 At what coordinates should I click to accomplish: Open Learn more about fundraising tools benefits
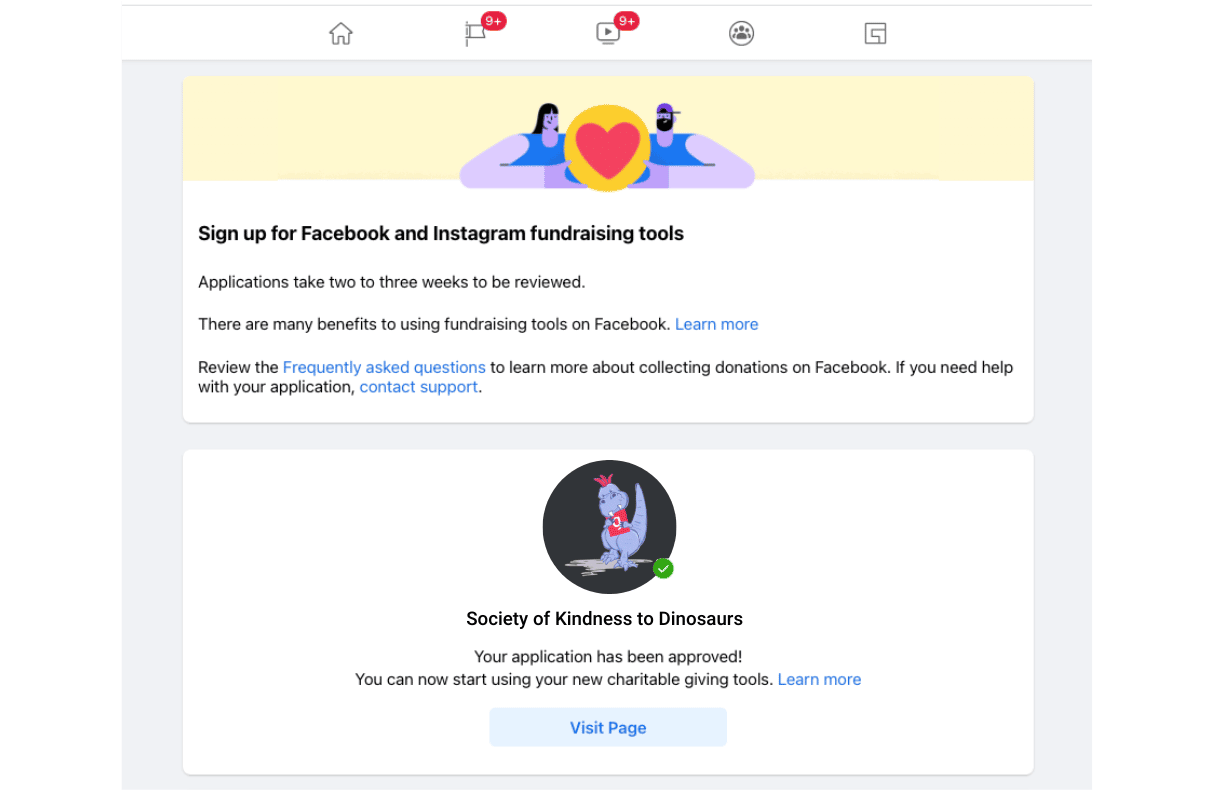717,324
